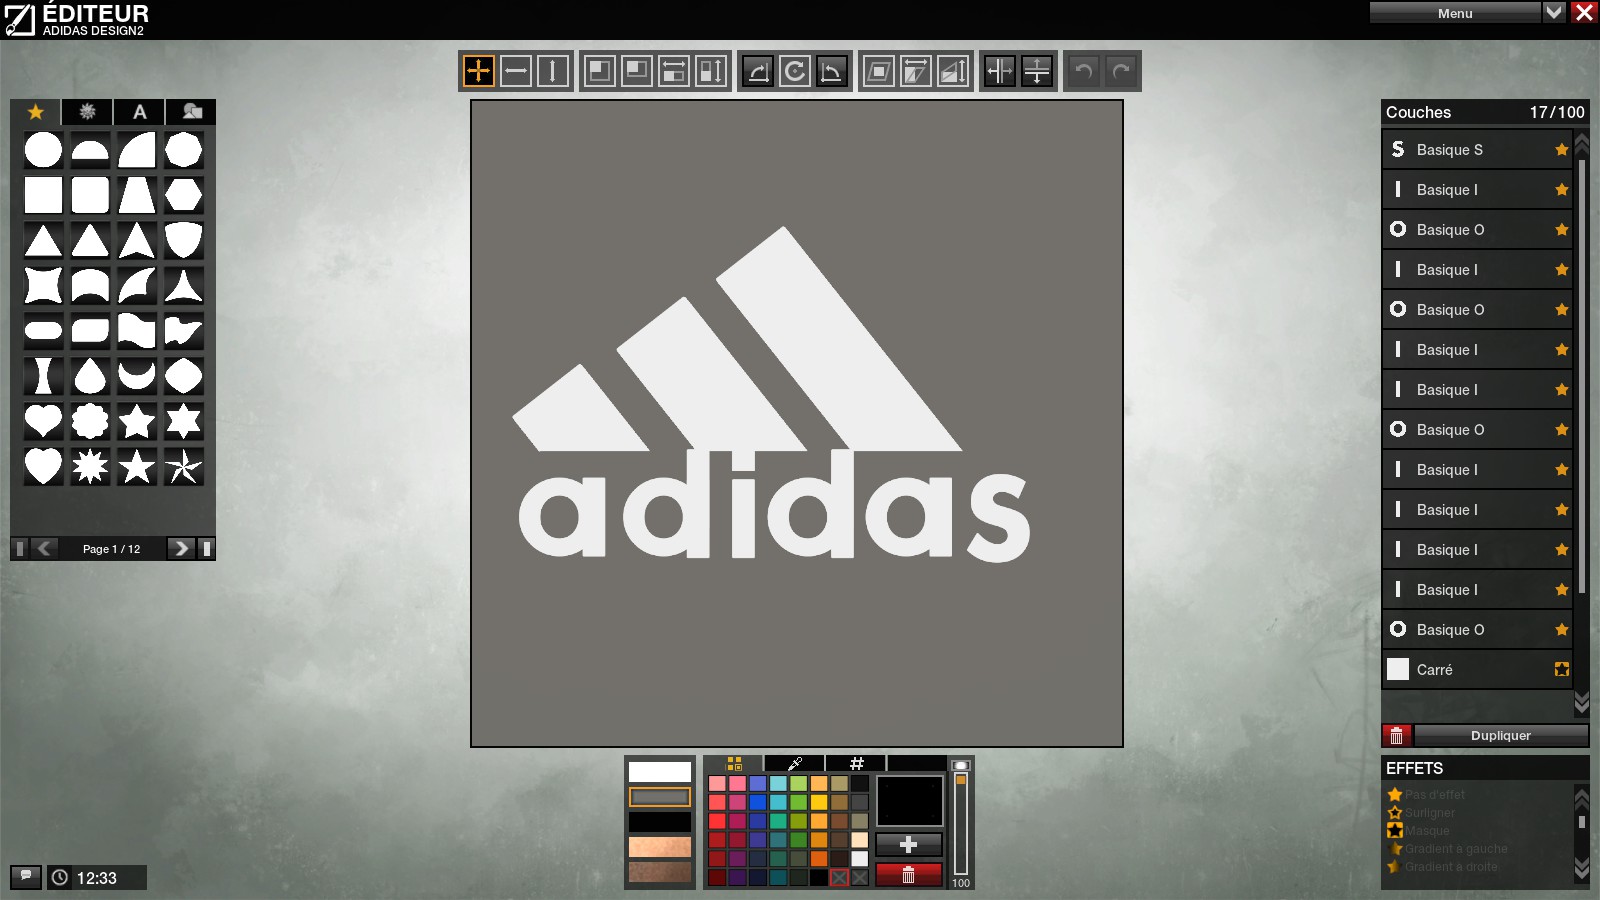
Task: Pick the shield shape
Action: [184, 240]
